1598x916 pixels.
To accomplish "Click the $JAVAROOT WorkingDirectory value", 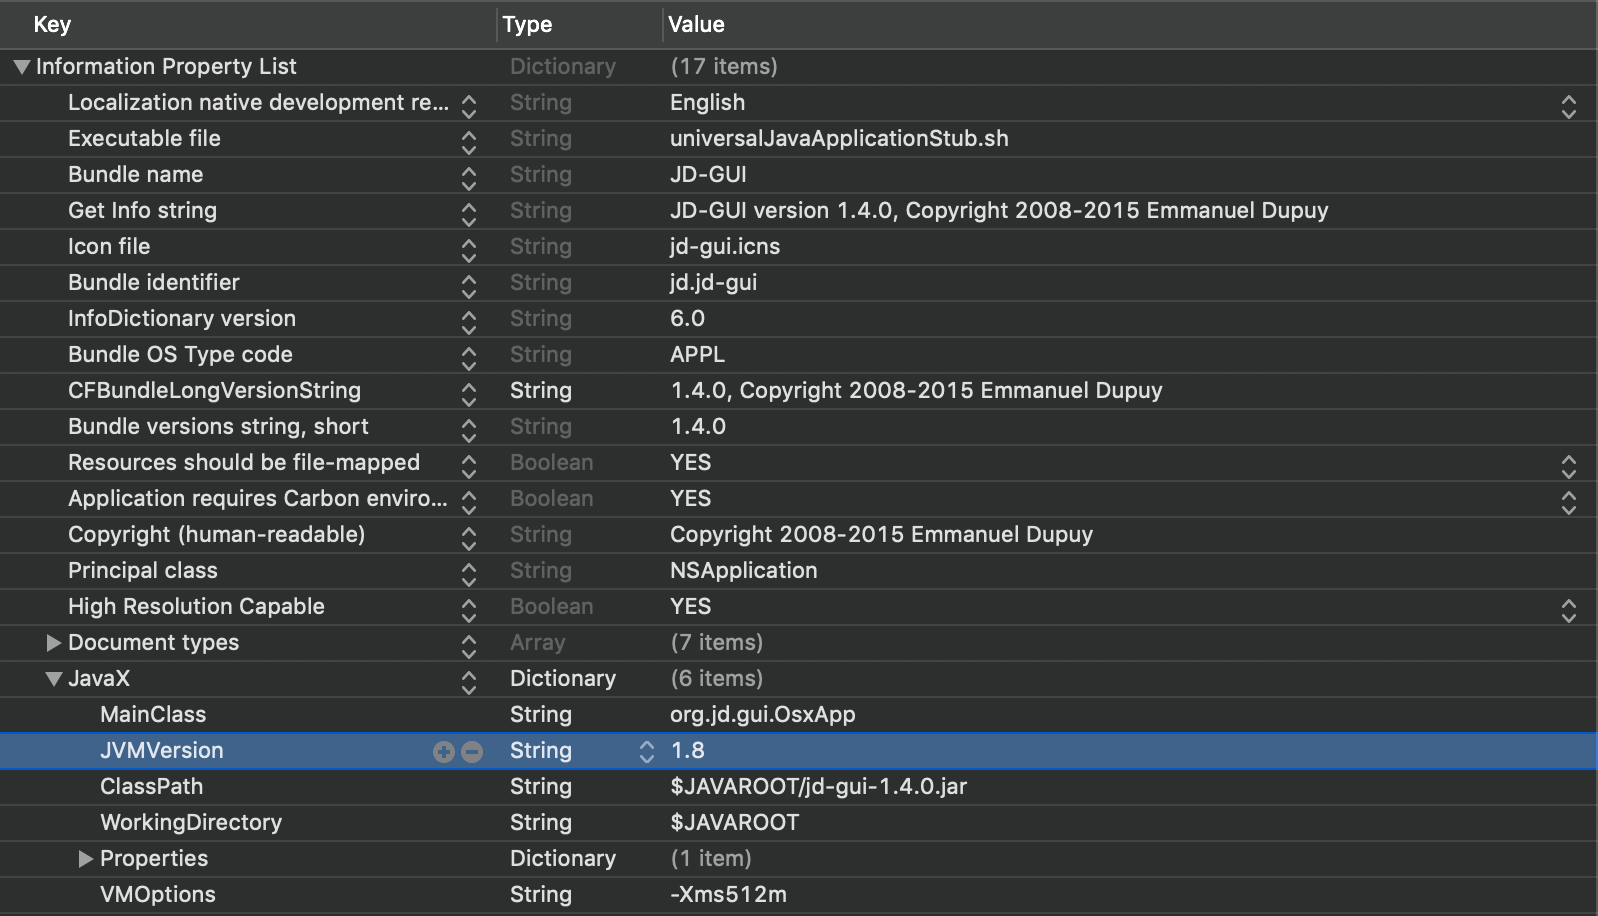I will pyautogui.click(x=734, y=823).
